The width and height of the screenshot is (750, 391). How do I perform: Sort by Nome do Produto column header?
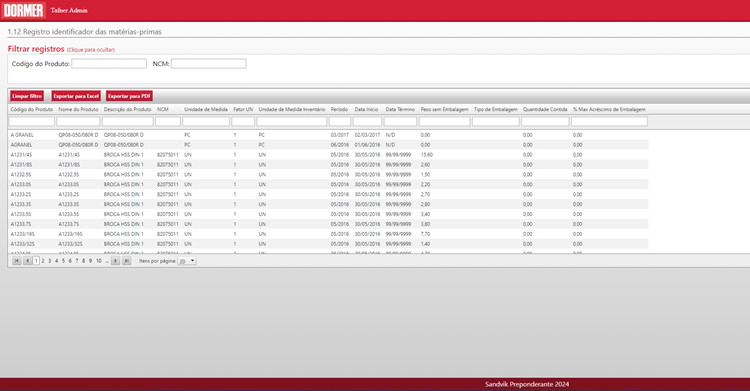pos(78,110)
